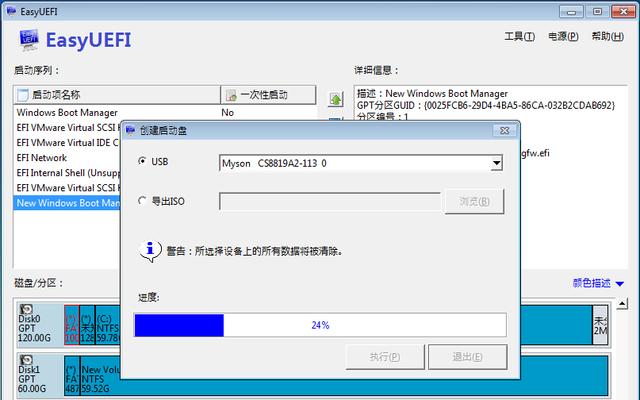Select the export ISO radio button
640x400 pixels.
142,201
